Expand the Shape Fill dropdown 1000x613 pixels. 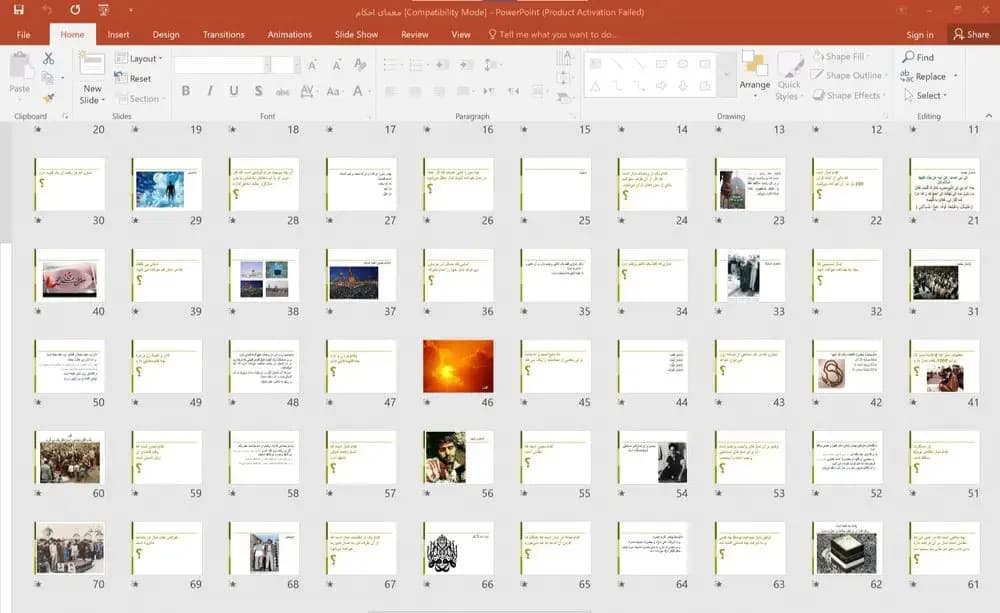pos(842,57)
